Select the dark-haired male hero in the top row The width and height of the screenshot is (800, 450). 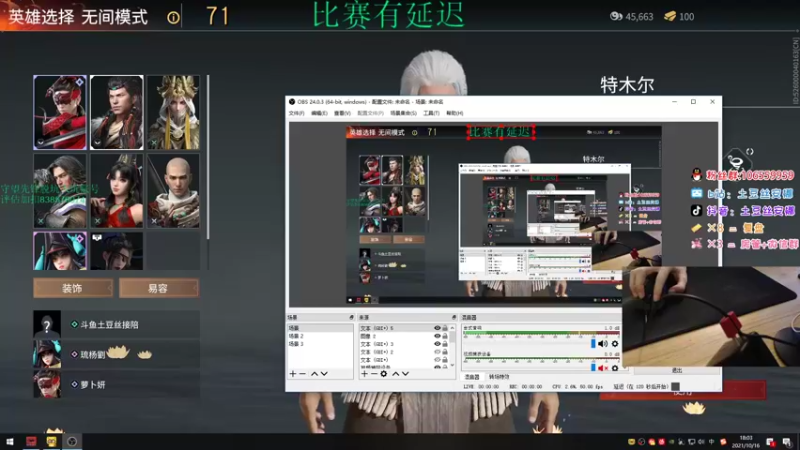click(x=117, y=112)
